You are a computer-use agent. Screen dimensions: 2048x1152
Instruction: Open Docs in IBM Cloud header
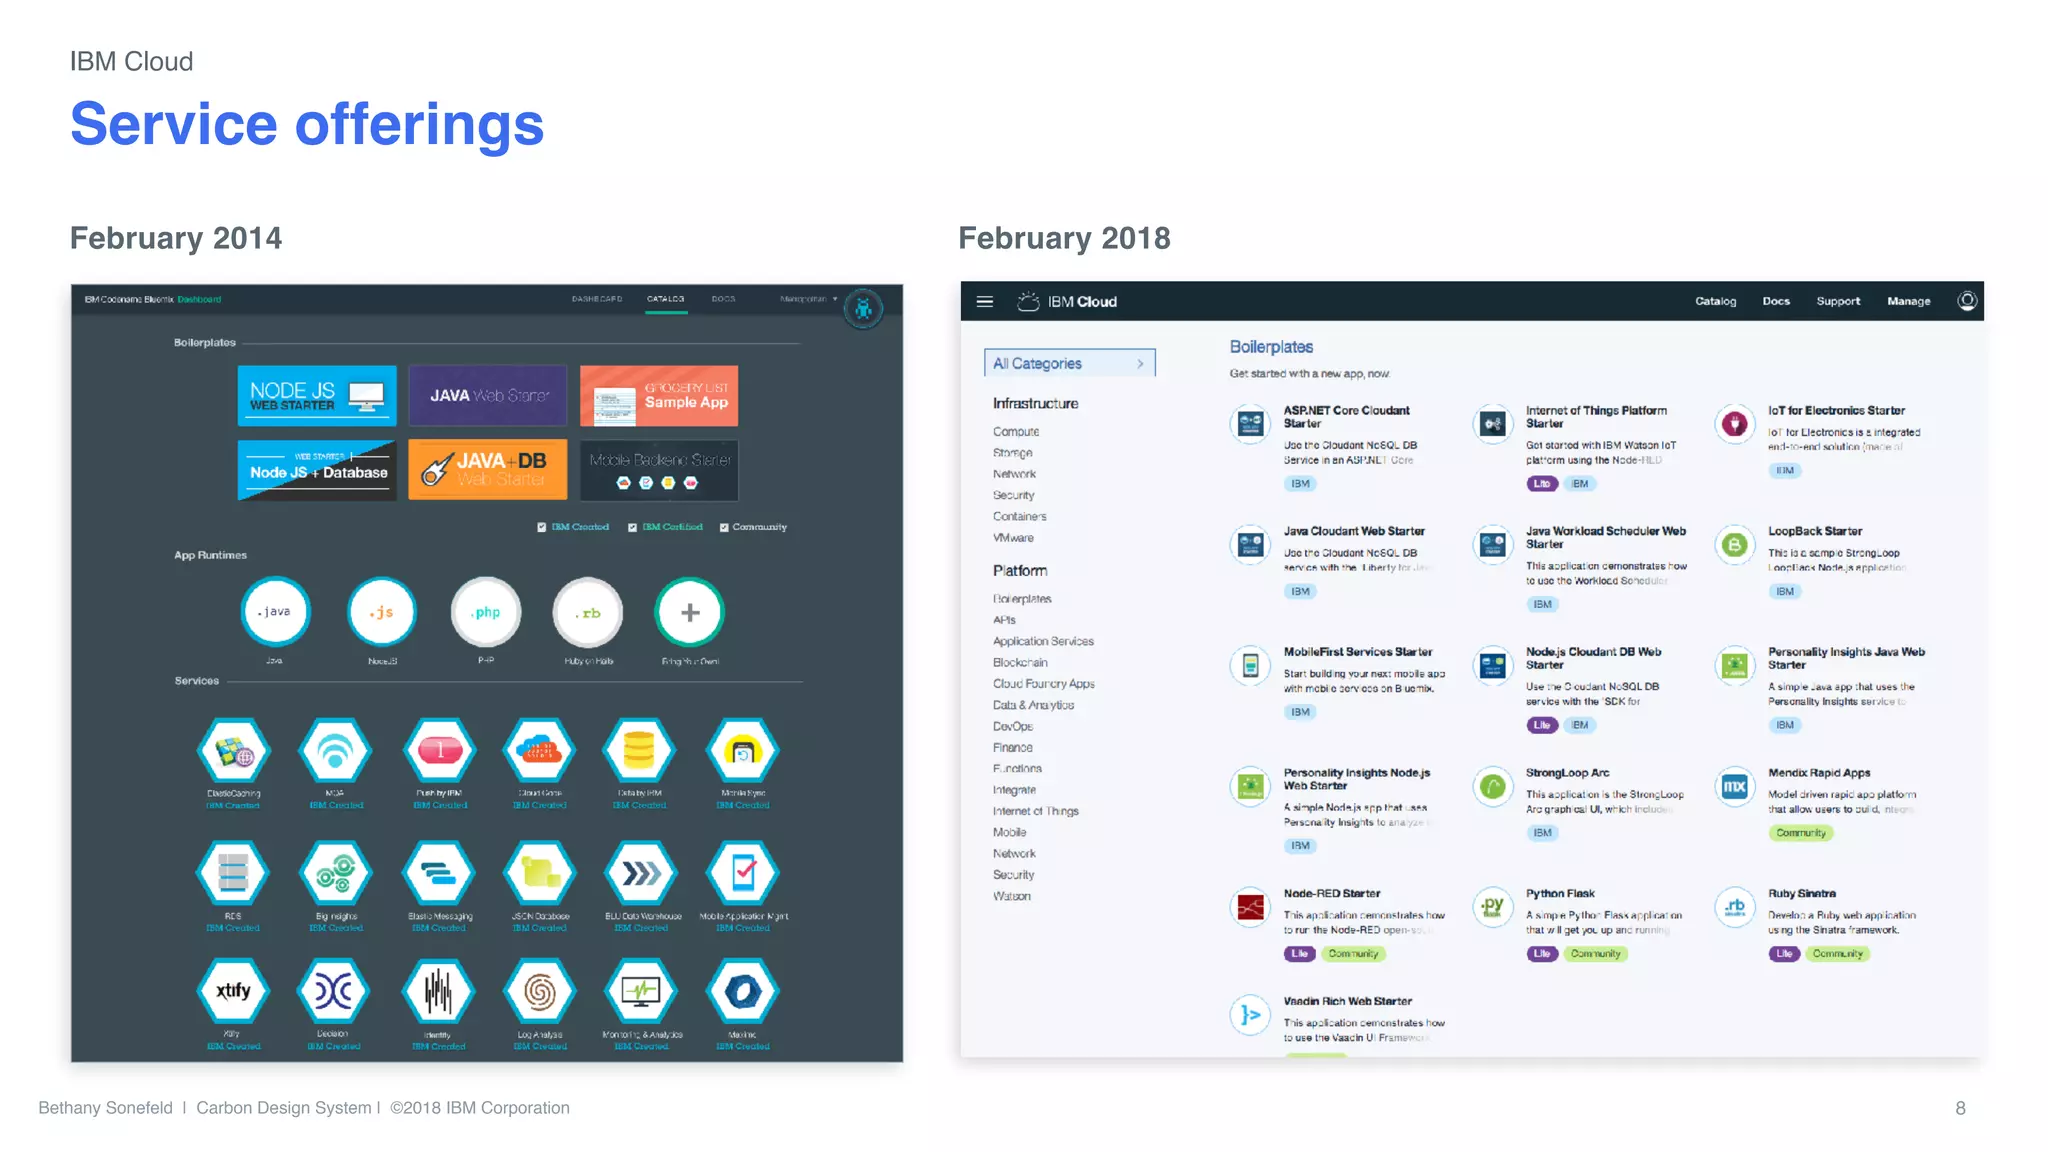click(1776, 301)
